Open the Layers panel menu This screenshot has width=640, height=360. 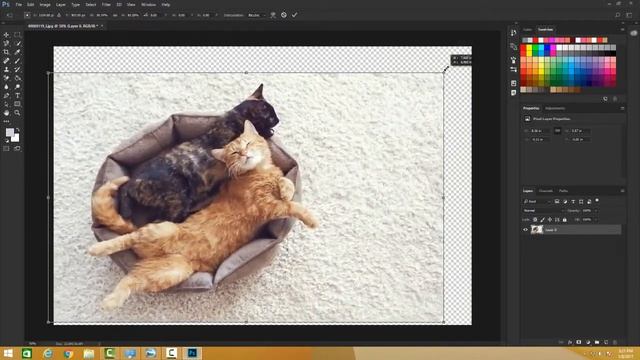click(622, 191)
